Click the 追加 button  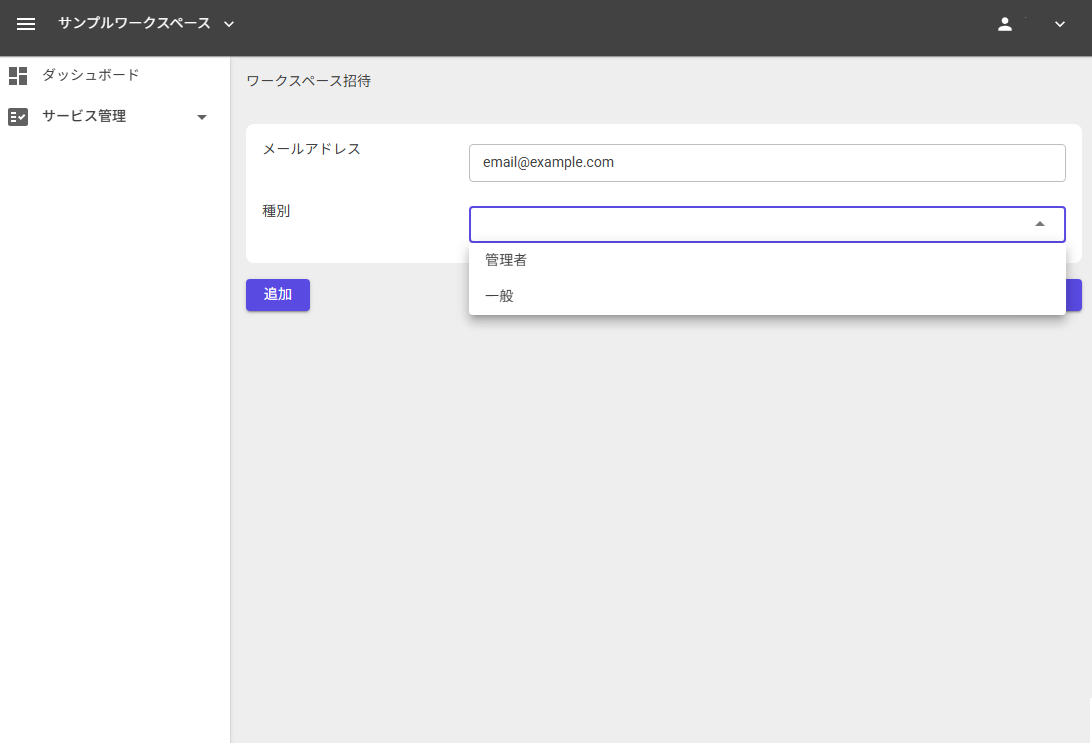[x=277, y=295]
